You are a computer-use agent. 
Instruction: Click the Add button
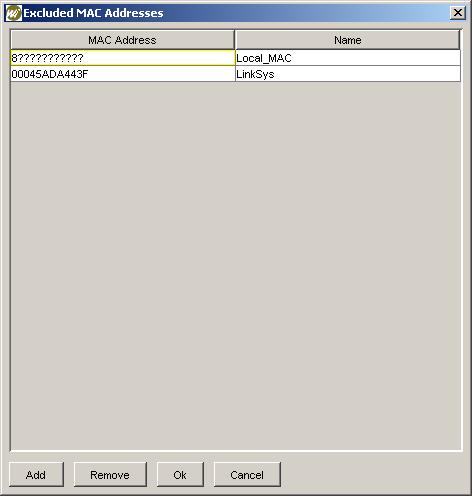pos(36,474)
